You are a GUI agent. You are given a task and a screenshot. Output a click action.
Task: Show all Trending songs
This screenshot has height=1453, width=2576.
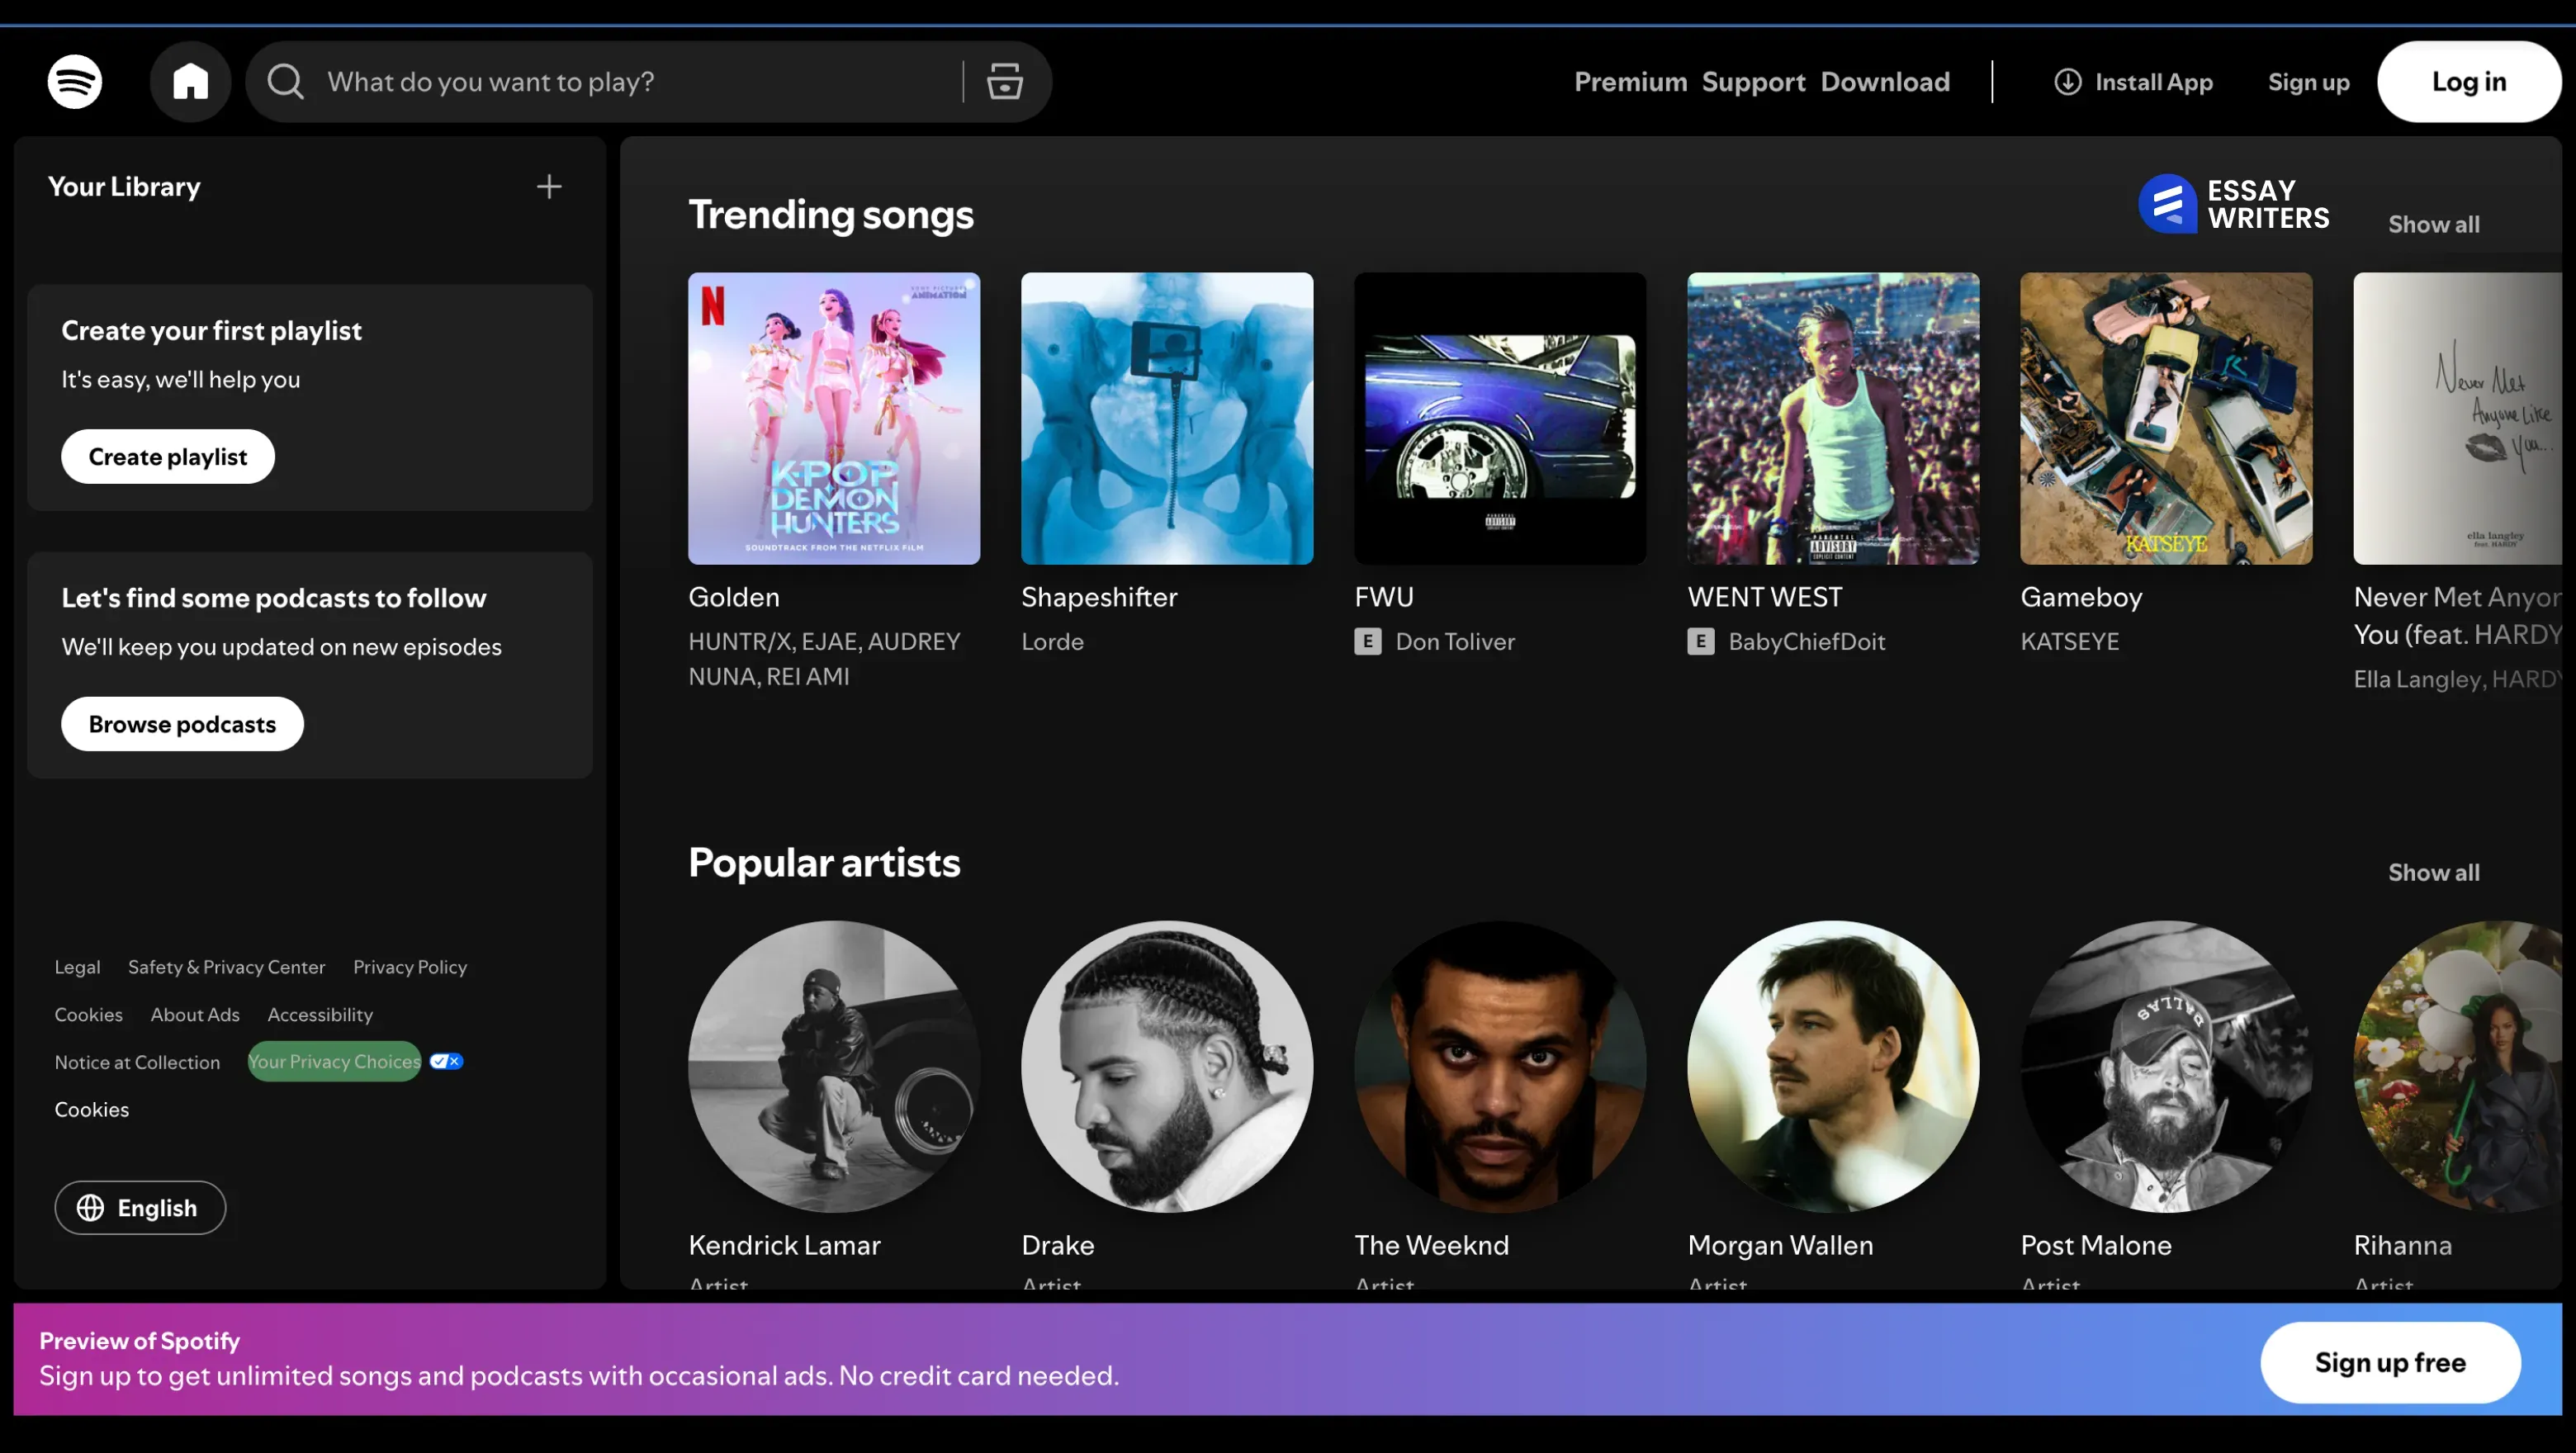pyautogui.click(x=2433, y=225)
